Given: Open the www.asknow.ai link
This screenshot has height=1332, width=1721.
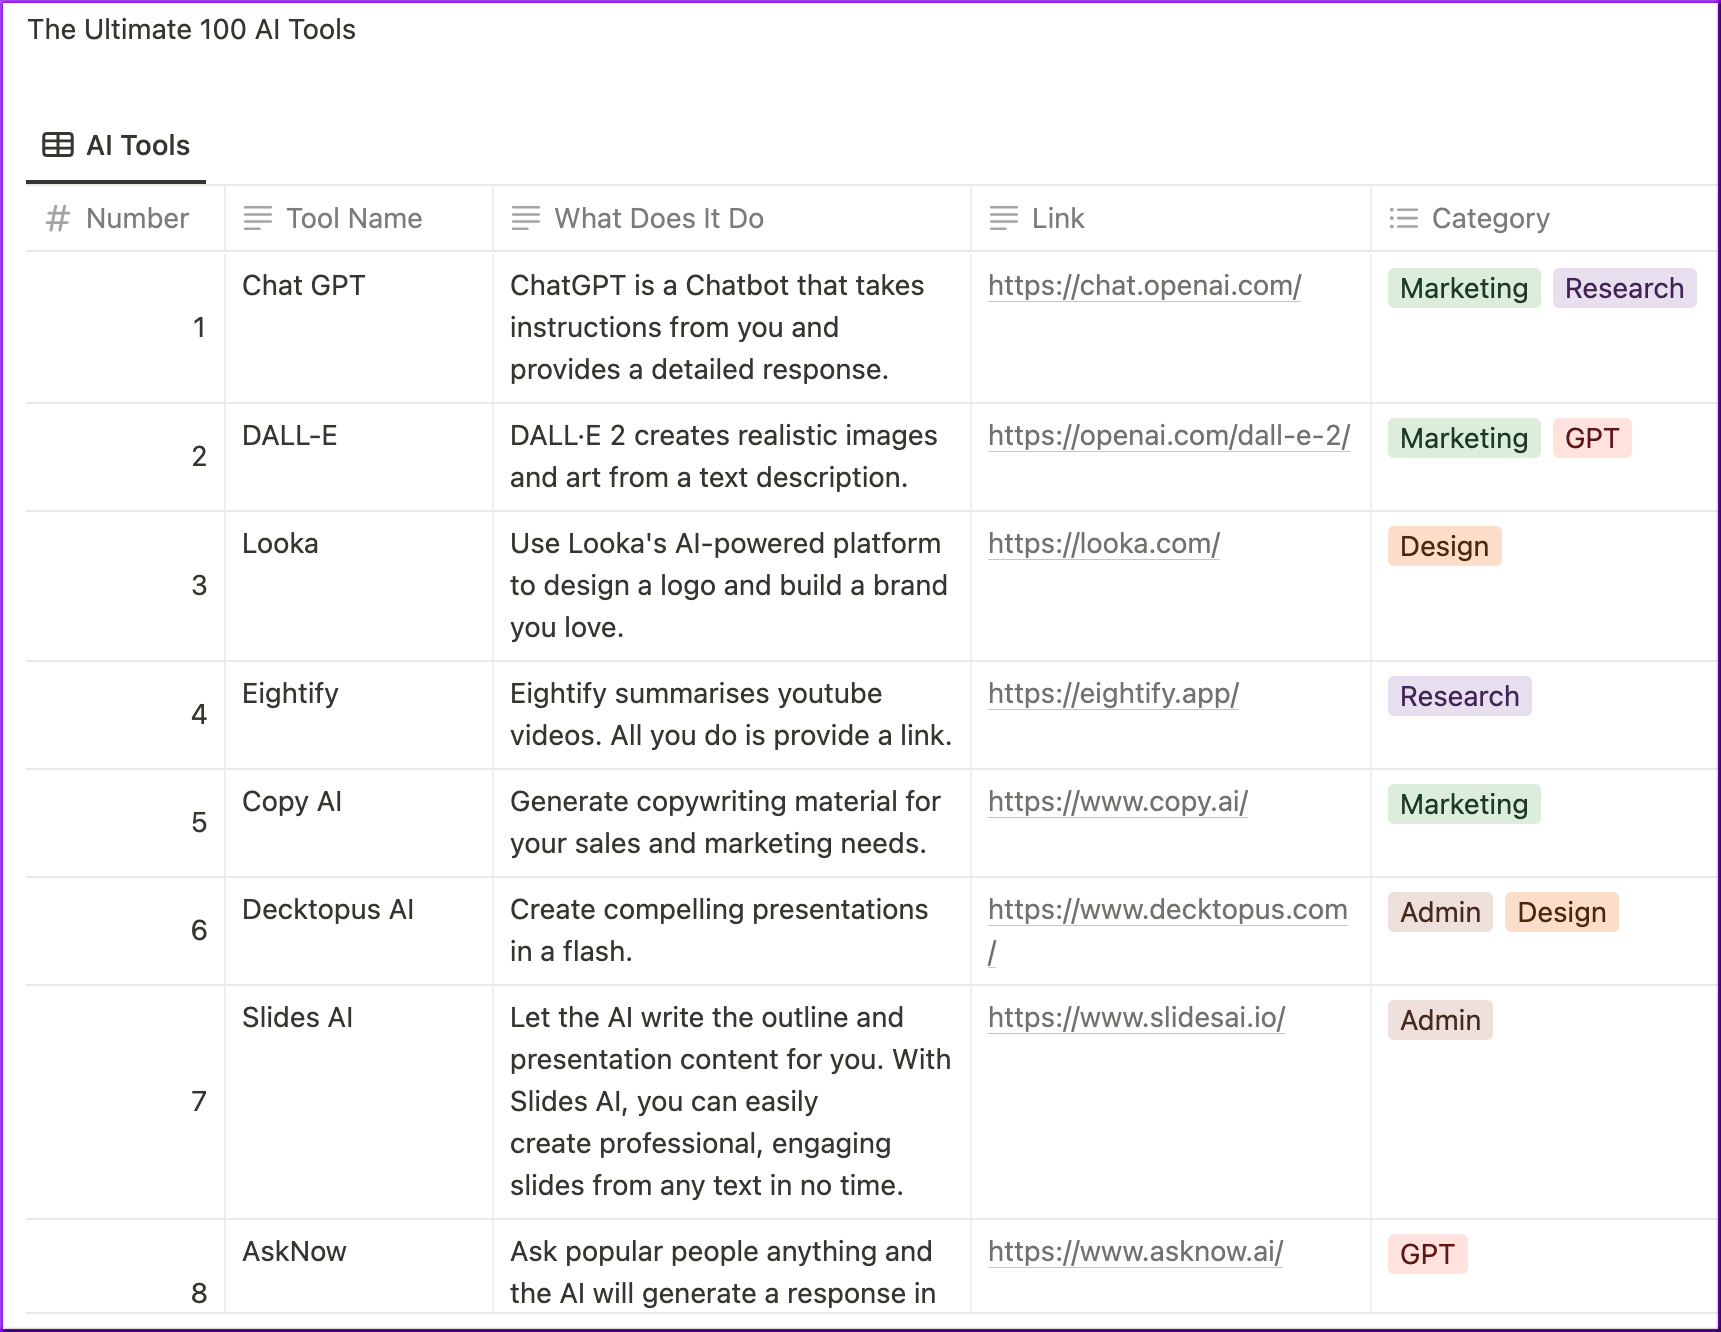Looking at the screenshot, I should (1136, 1252).
